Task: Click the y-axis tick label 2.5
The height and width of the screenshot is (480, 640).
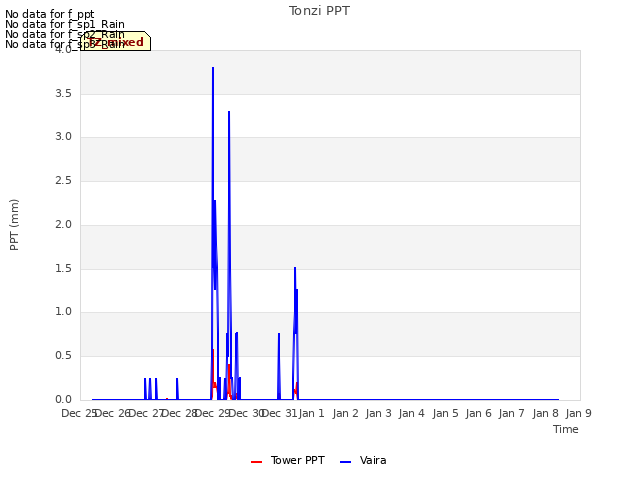Action: (x=63, y=181)
